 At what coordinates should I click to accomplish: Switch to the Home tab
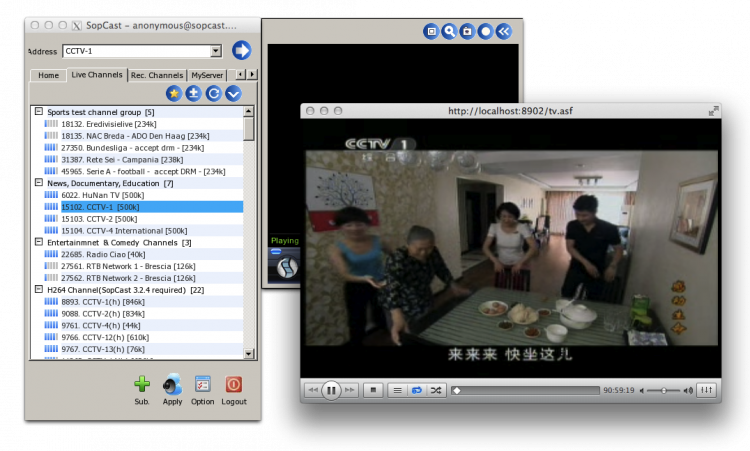tap(48, 75)
